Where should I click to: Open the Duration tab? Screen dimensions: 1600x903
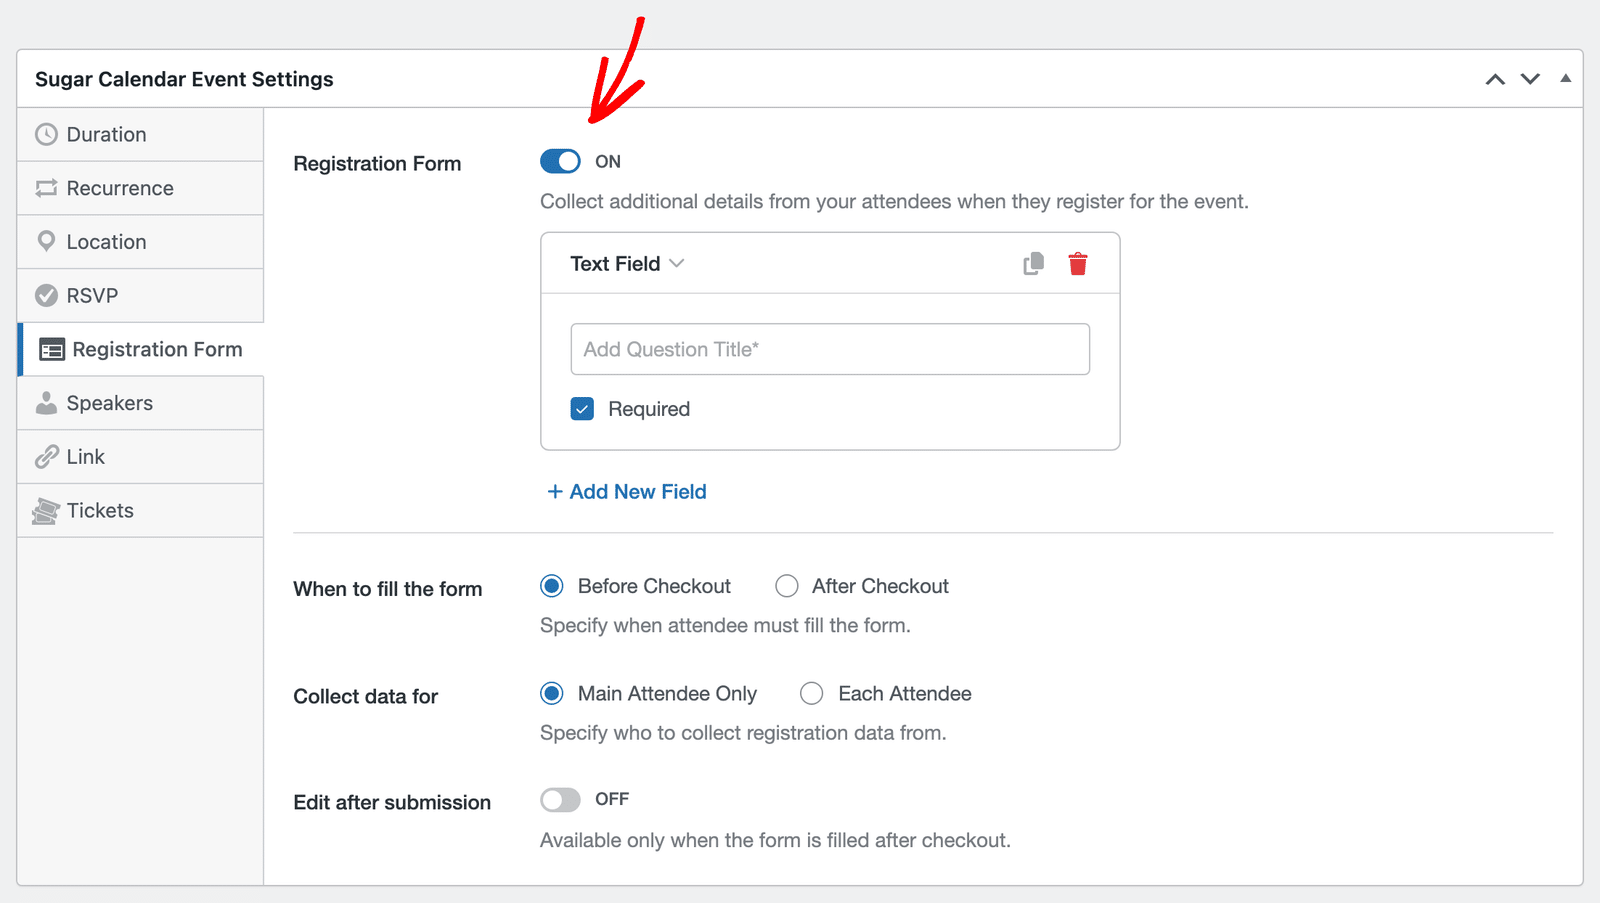(x=140, y=134)
